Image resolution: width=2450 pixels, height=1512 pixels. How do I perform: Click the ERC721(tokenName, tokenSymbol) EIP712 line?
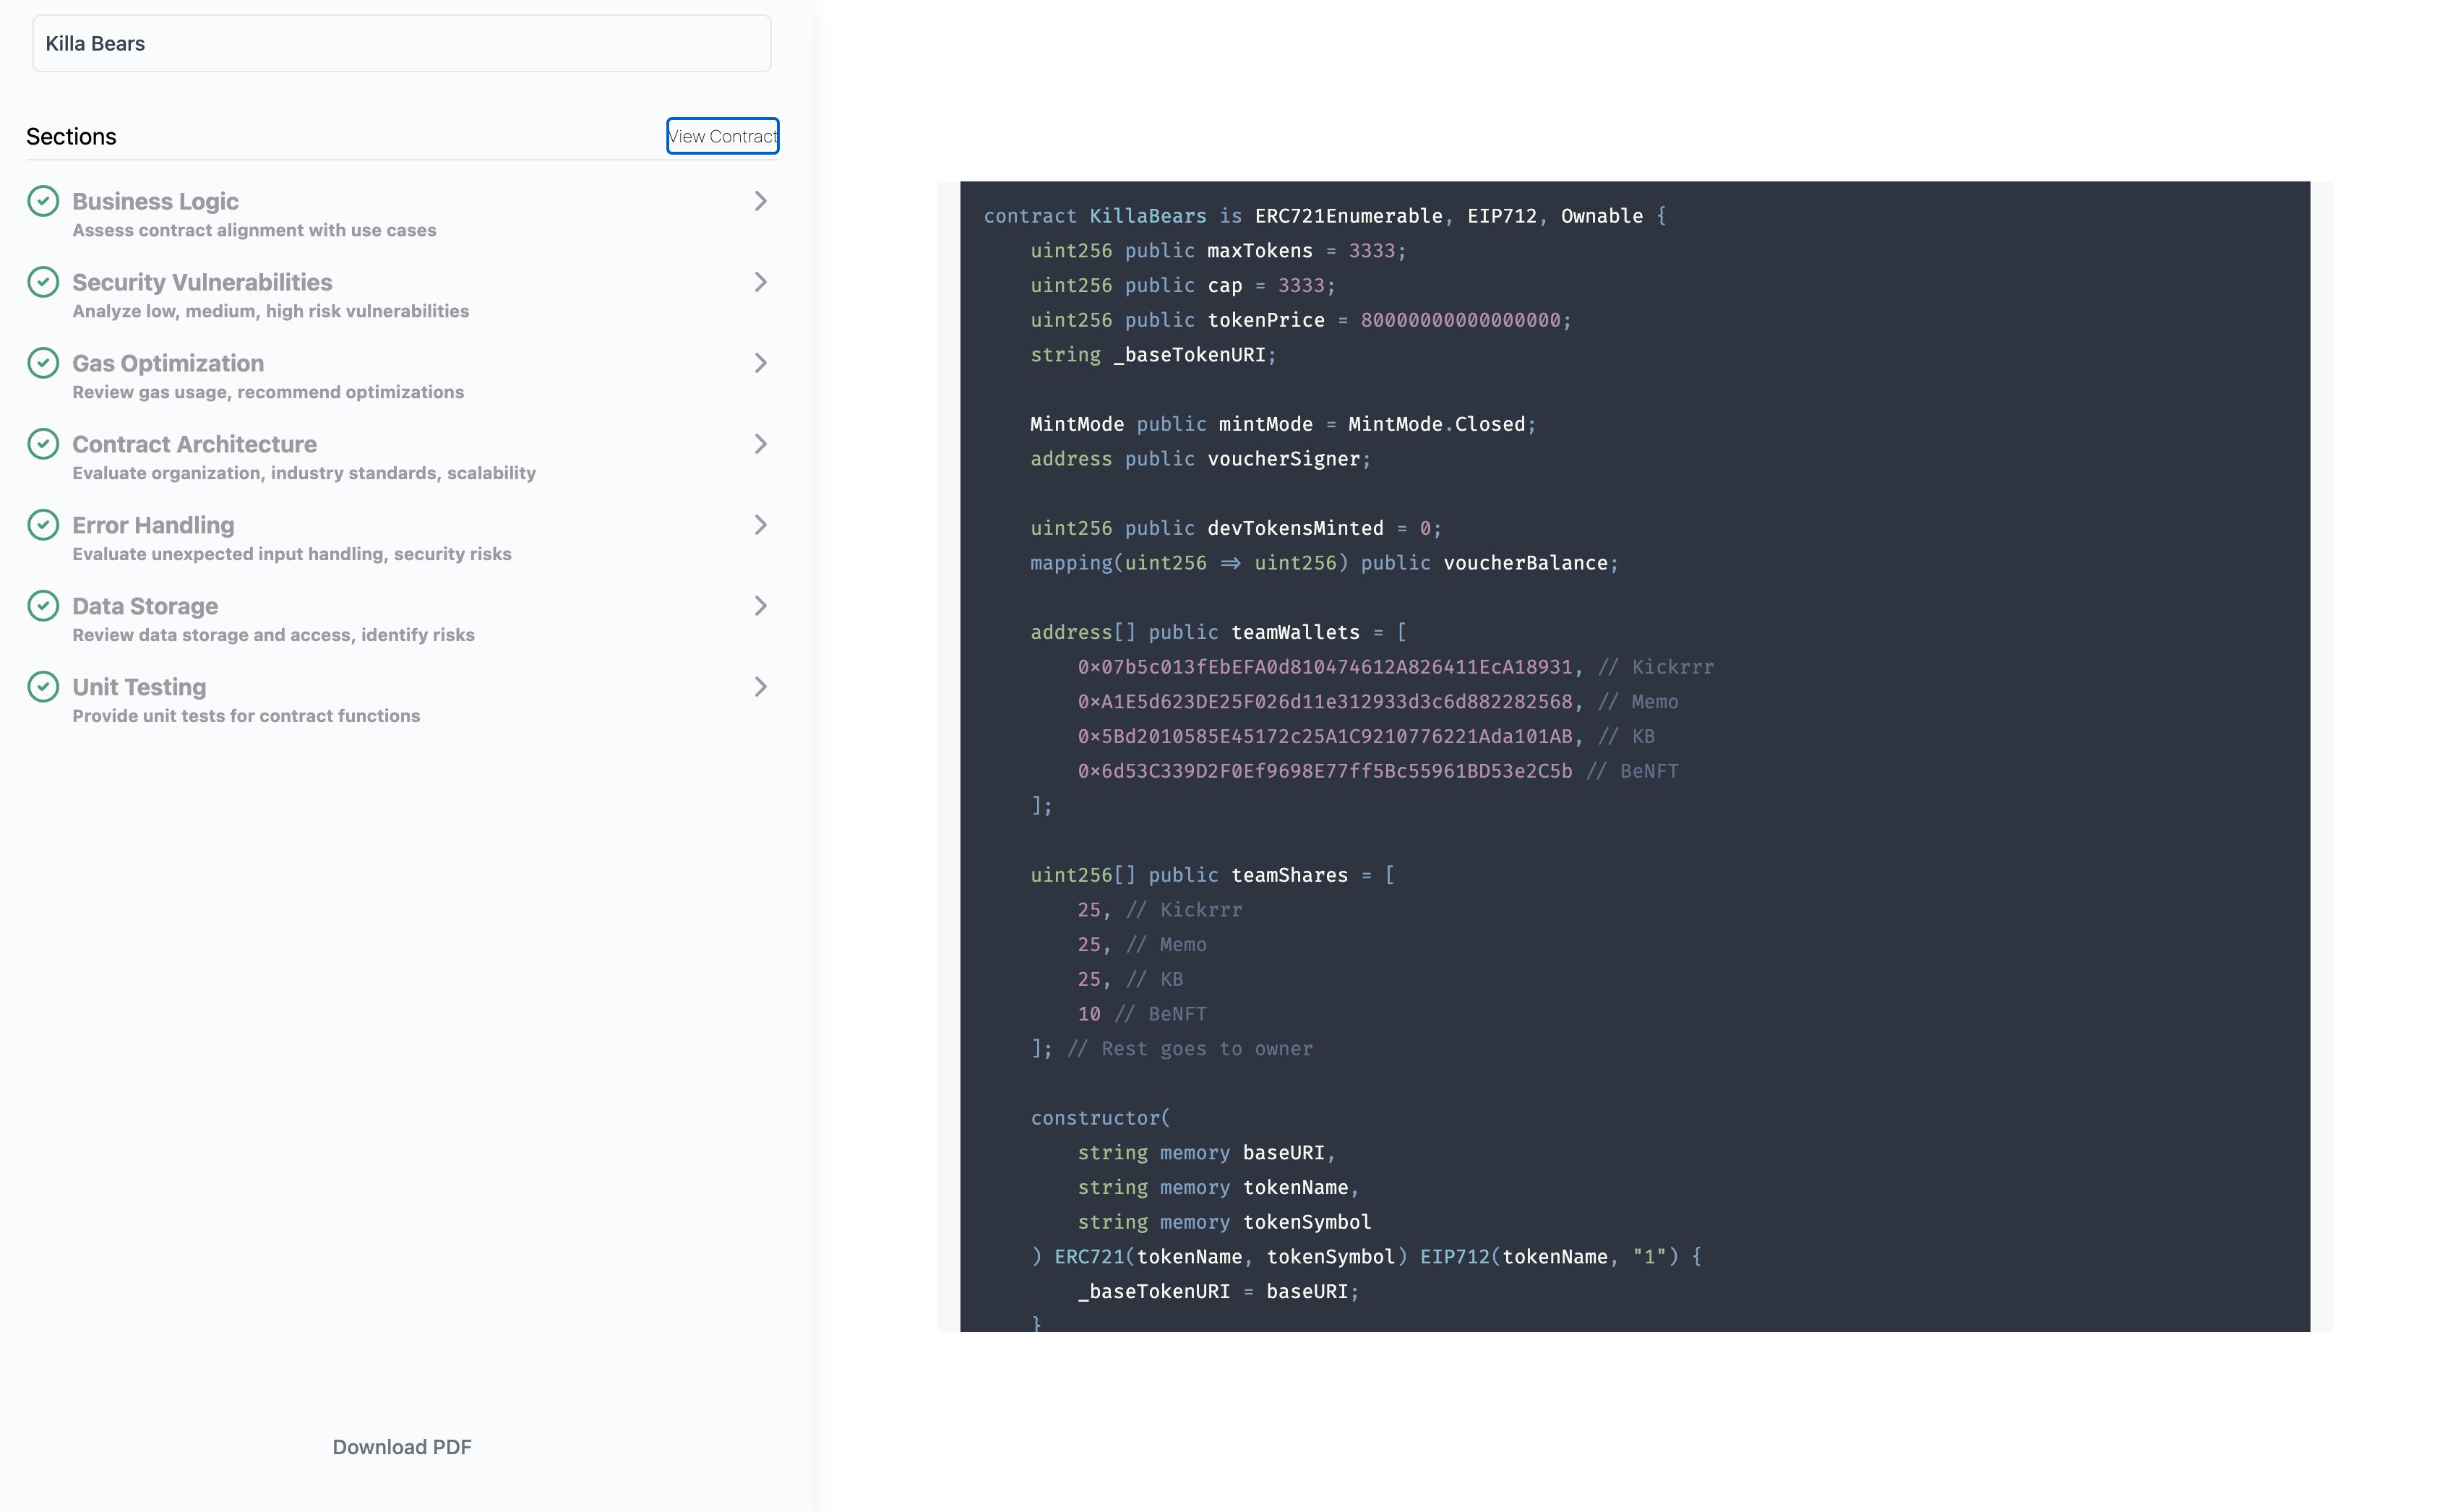pyautogui.click(x=1366, y=1257)
